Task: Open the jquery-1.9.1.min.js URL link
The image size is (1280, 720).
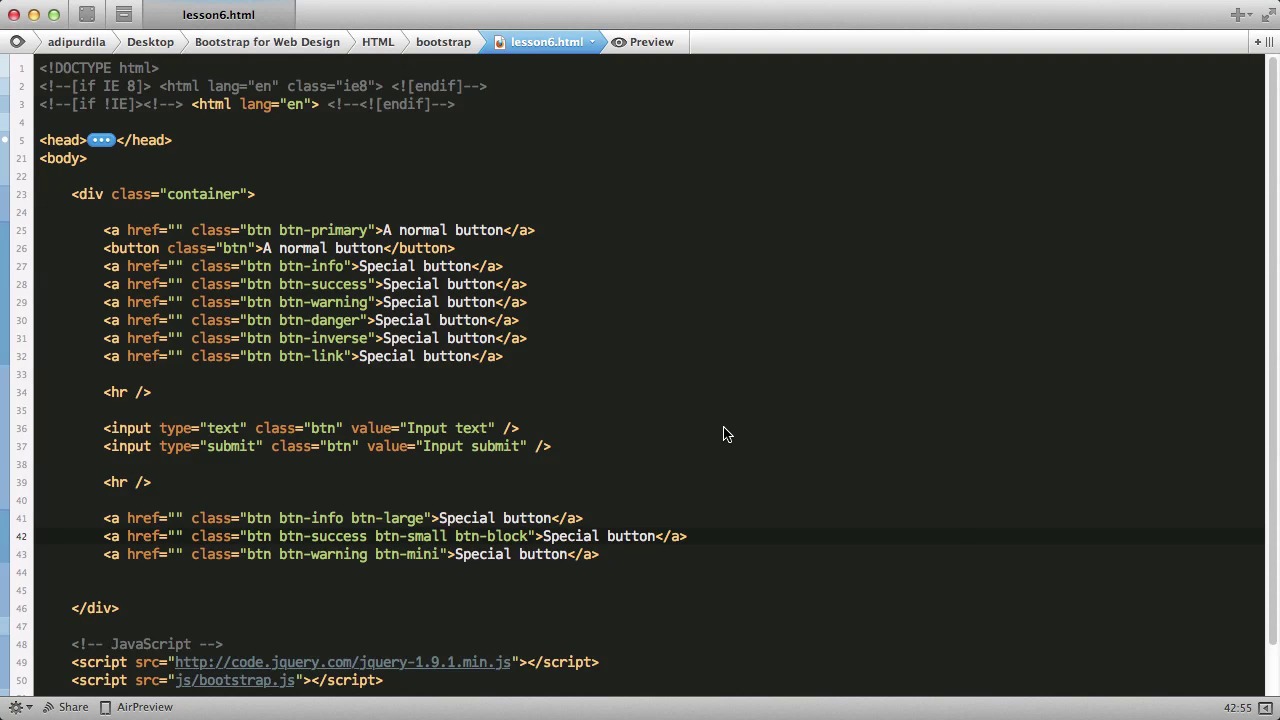Action: (343, 662)
